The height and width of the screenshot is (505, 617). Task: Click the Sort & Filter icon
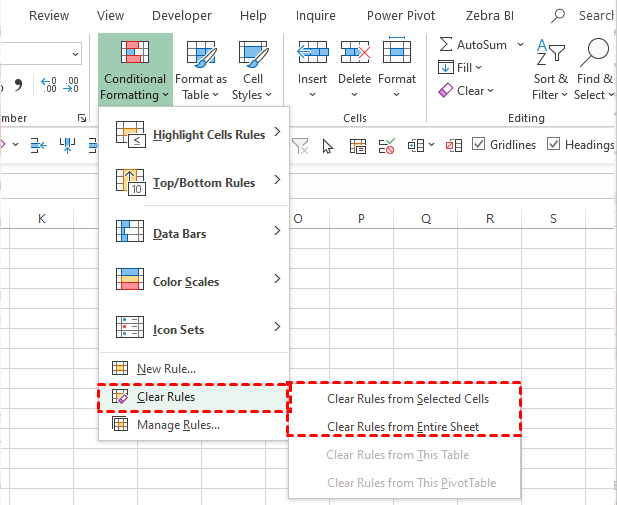pyautogui.click(x=550, y=52)
